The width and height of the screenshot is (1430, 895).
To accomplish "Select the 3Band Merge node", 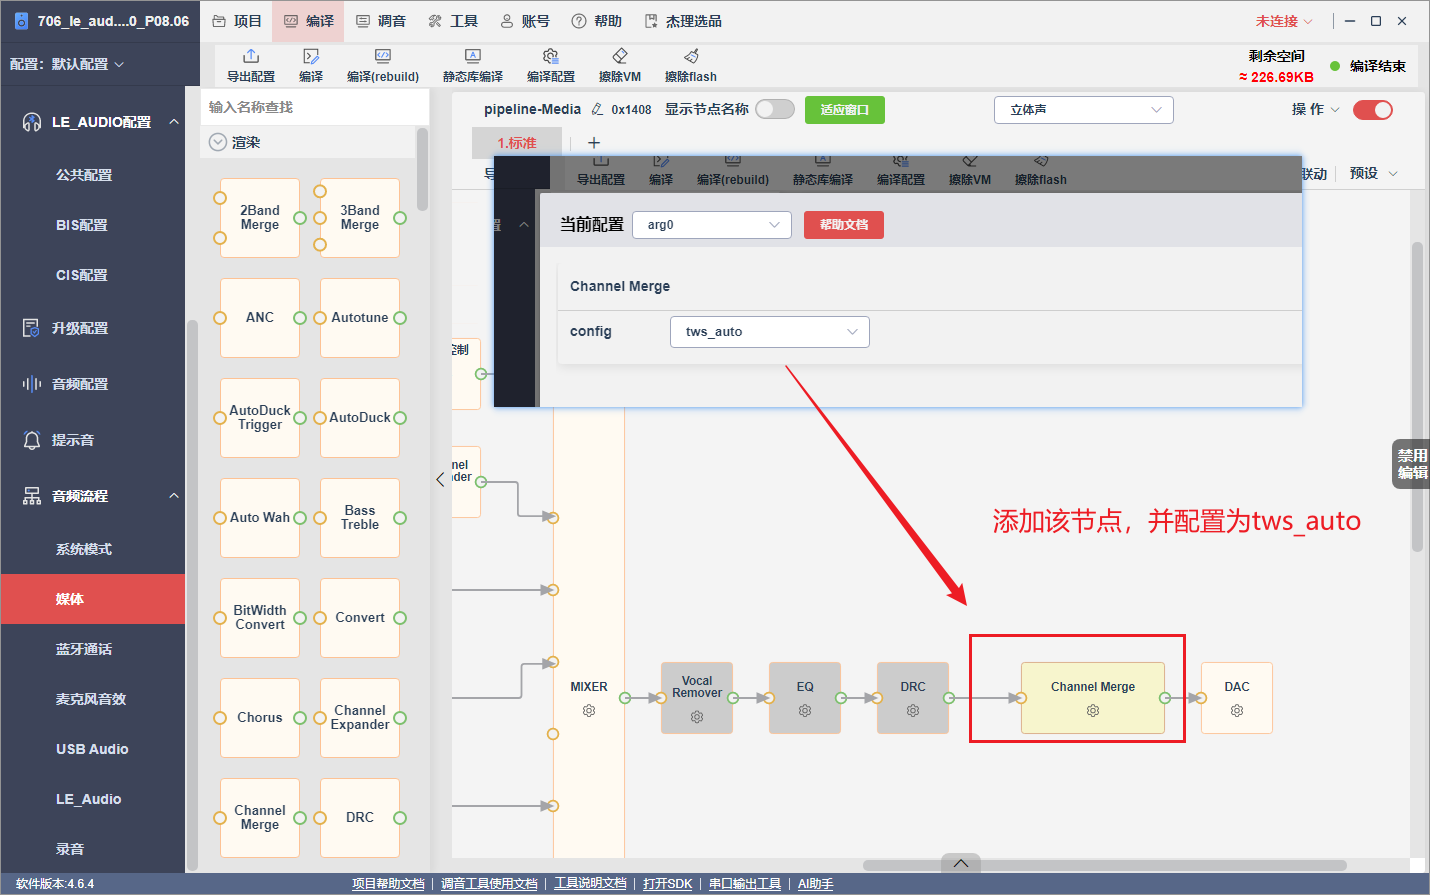I will [x=360, y=218].
